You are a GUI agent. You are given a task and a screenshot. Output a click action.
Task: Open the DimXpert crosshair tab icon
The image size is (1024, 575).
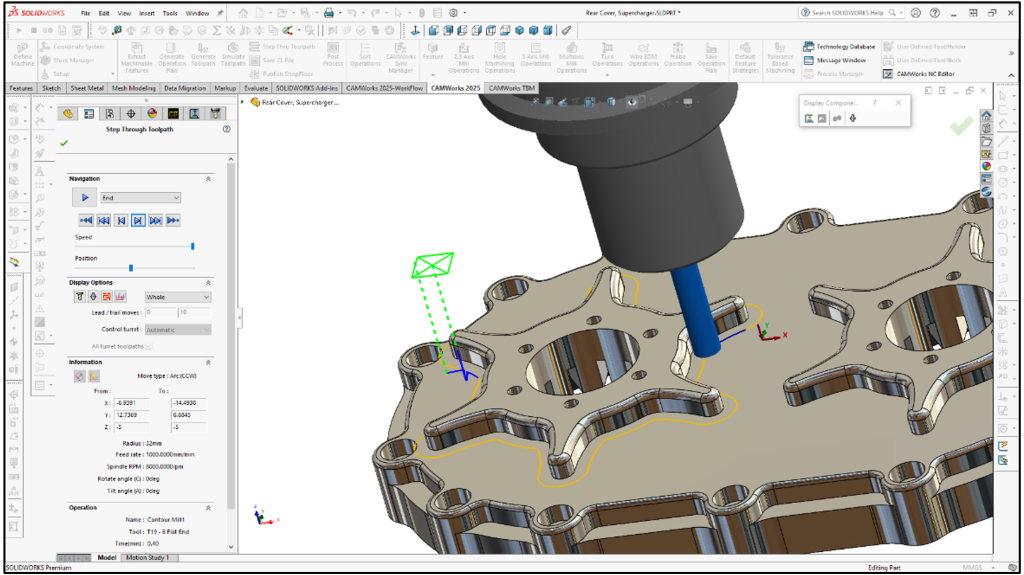point(131,114)
